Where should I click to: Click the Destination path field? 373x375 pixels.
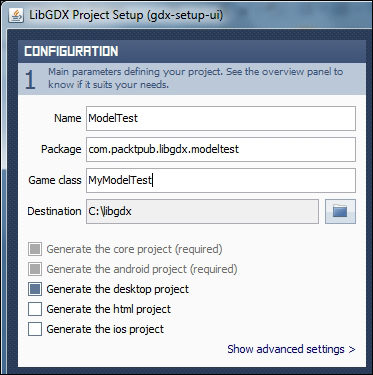coord(202,211)
